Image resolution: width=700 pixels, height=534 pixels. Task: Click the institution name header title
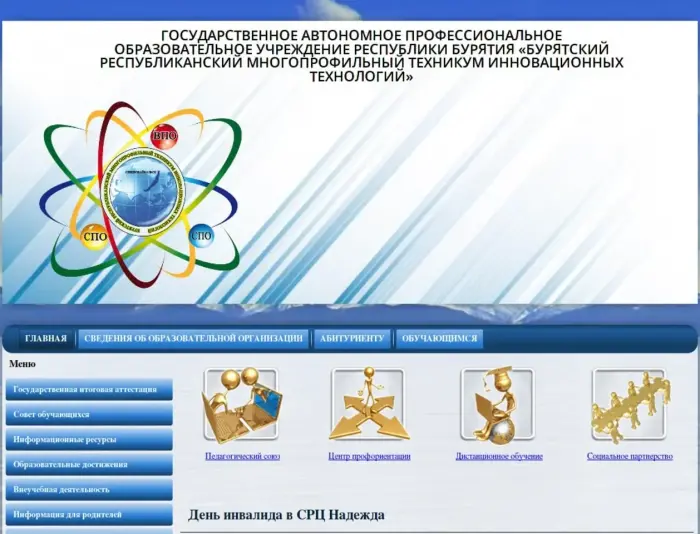click(x=361, y=56)
